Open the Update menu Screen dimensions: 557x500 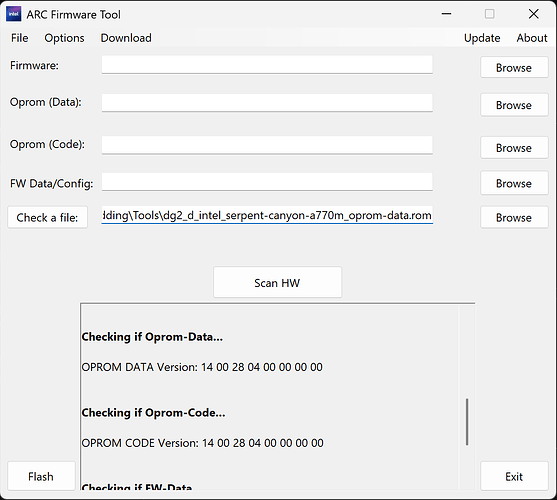[x=482, y=38]
